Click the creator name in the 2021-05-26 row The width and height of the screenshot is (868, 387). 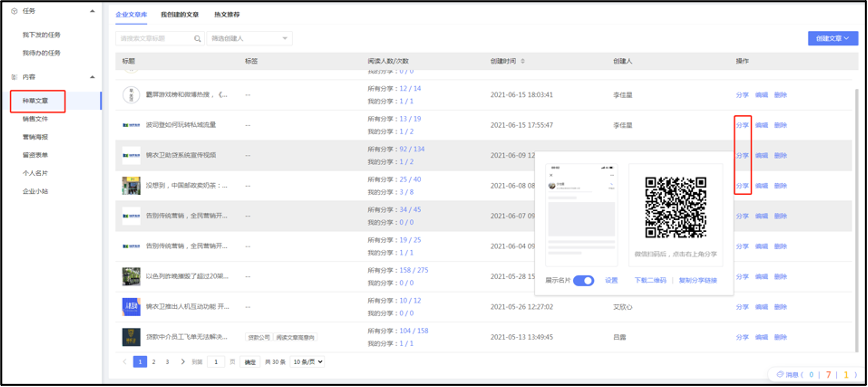tap(623, 307)
